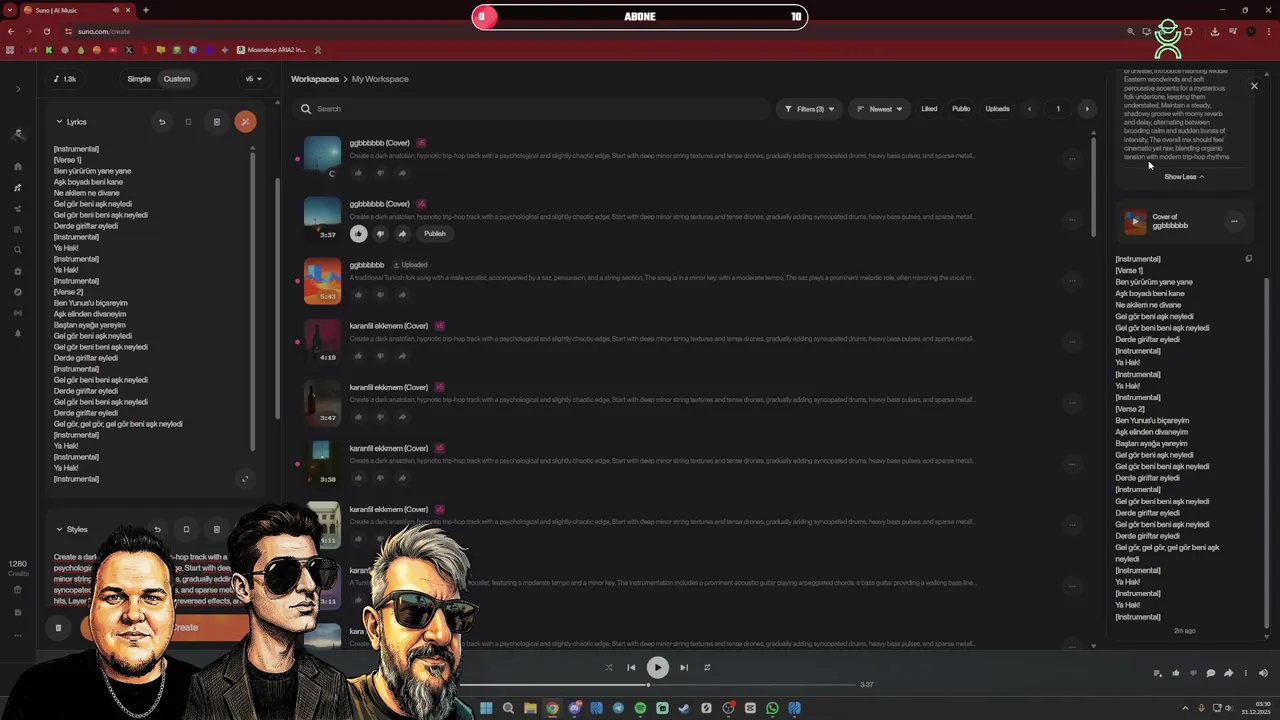This screenshot has width=1280, height=720.
Task: Skip to next track in player
Action: [x=684, y=668]
